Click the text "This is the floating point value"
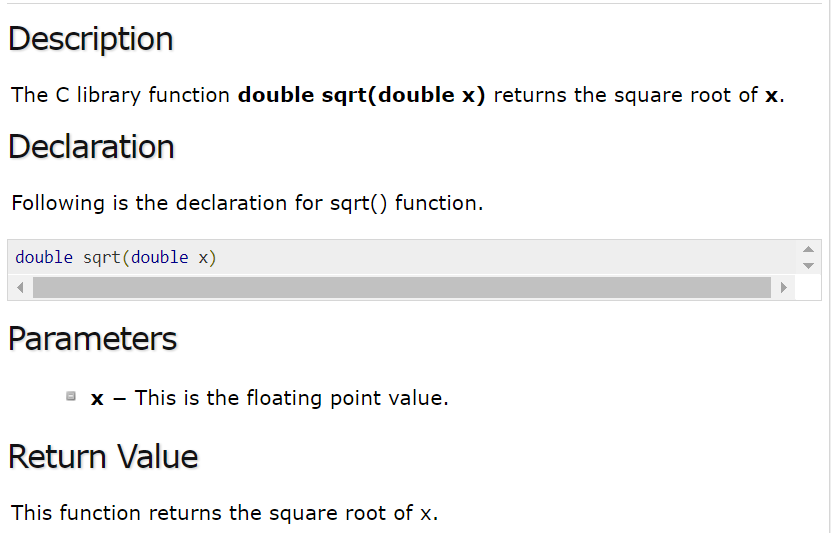Viewport: 831px width, 533px height. click(291, 398)
